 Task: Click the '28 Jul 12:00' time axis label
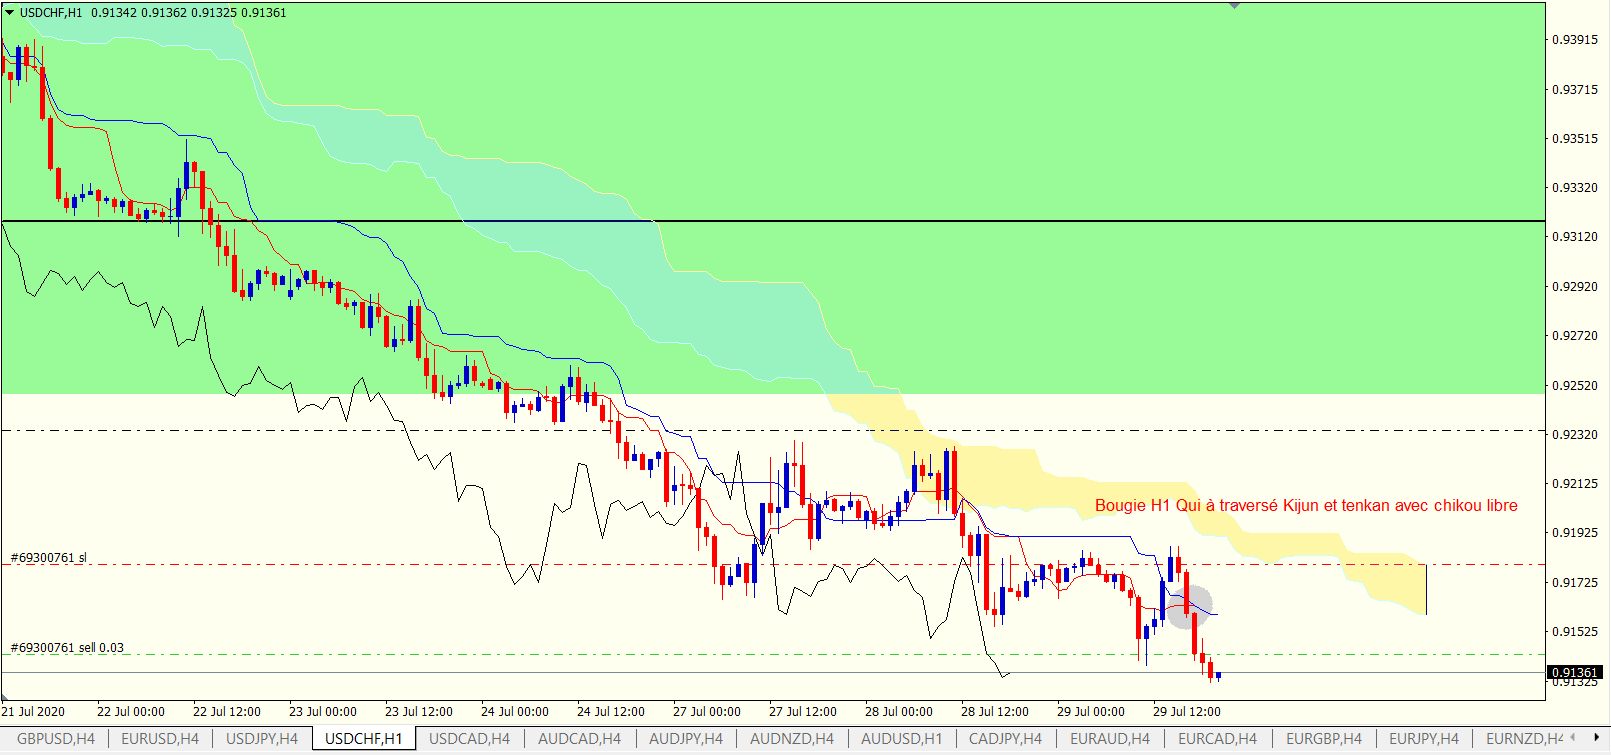pos(995,712)
